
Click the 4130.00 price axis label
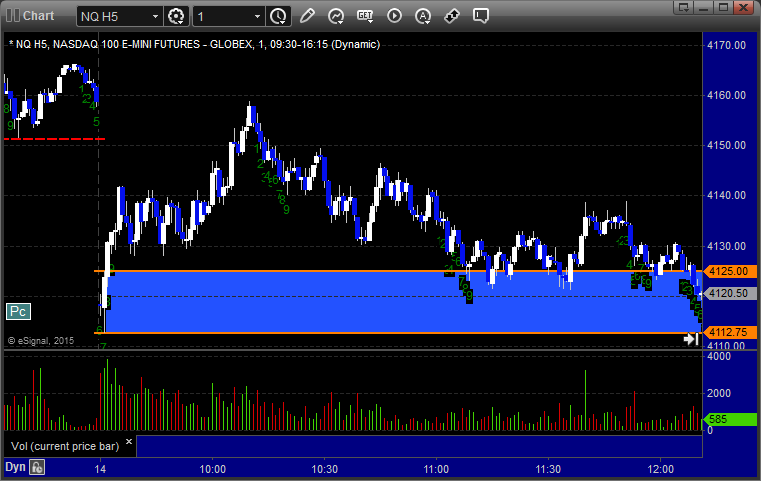[x=726, y=246]
